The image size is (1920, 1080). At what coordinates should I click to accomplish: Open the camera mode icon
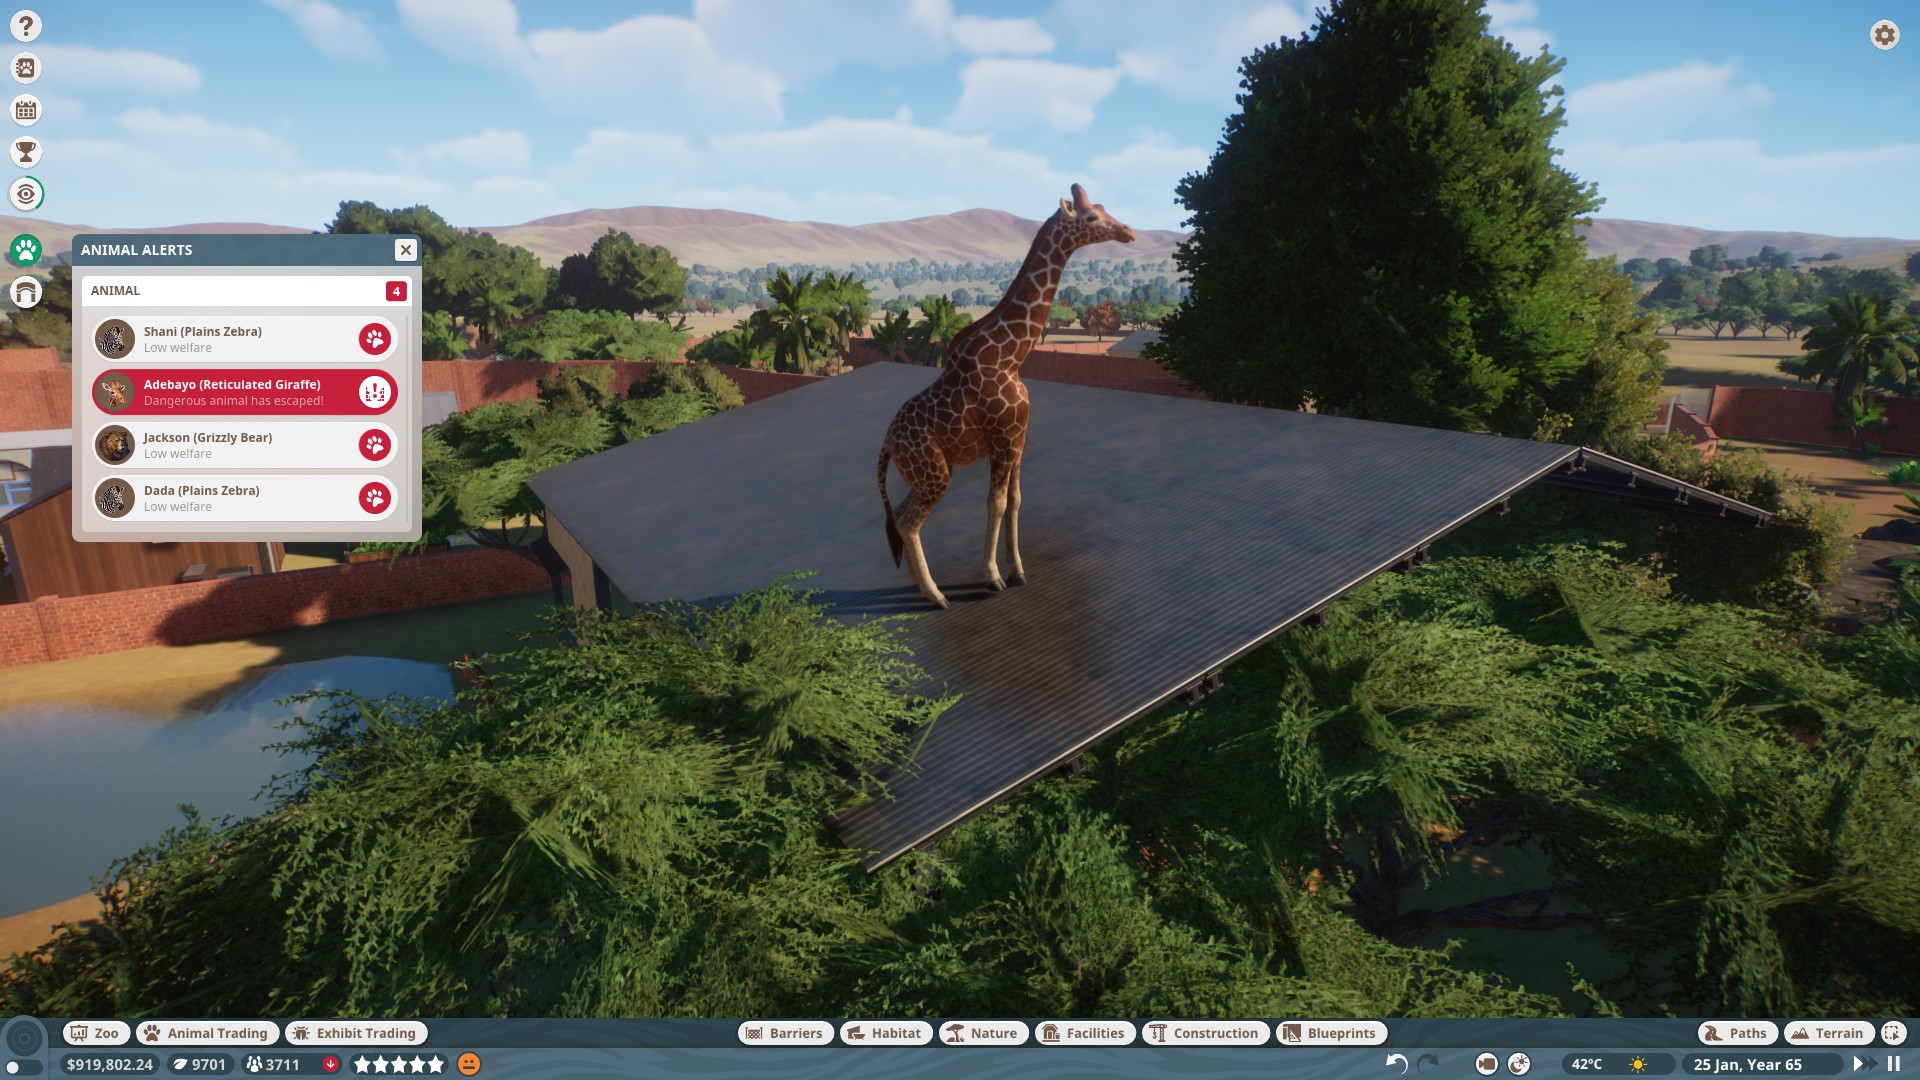coord(1487,1064)
